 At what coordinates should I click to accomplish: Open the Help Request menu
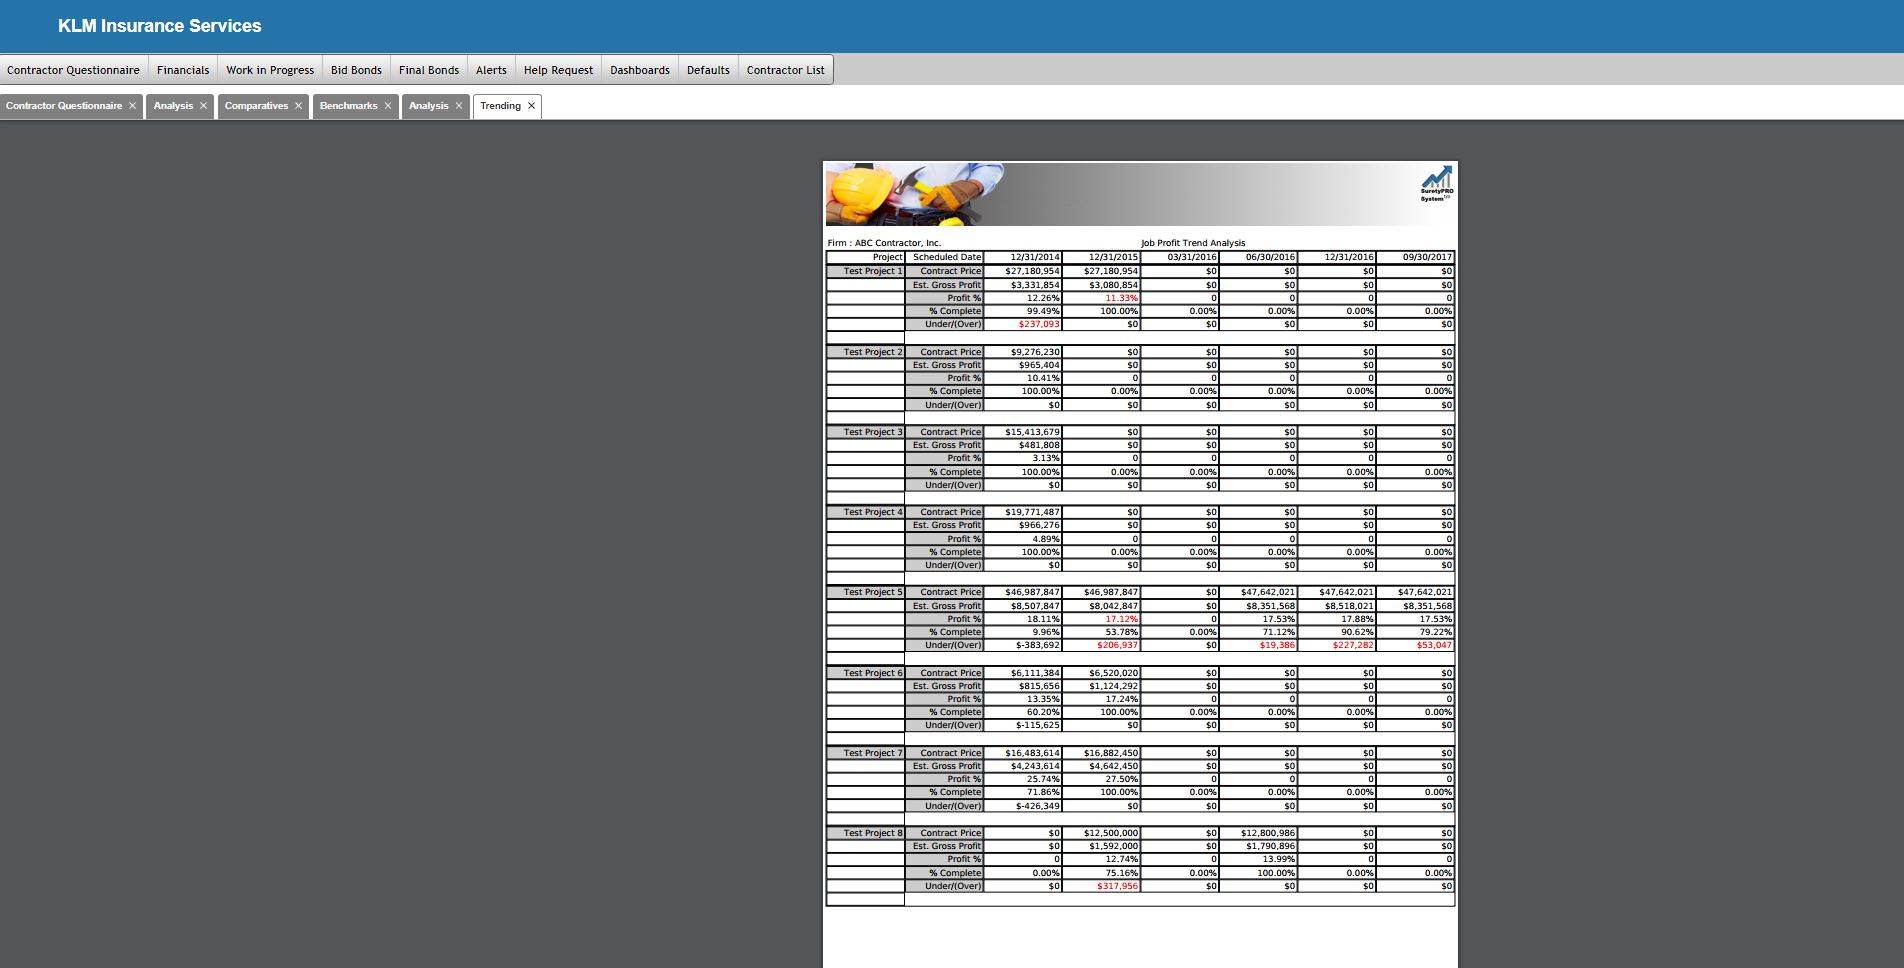558,70
